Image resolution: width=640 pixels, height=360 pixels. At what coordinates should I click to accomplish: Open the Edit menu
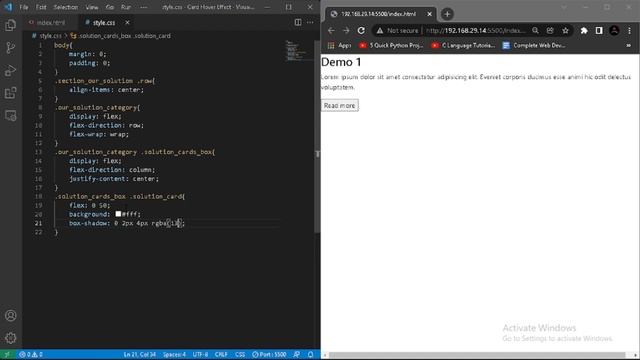click(x=41, y=7)
